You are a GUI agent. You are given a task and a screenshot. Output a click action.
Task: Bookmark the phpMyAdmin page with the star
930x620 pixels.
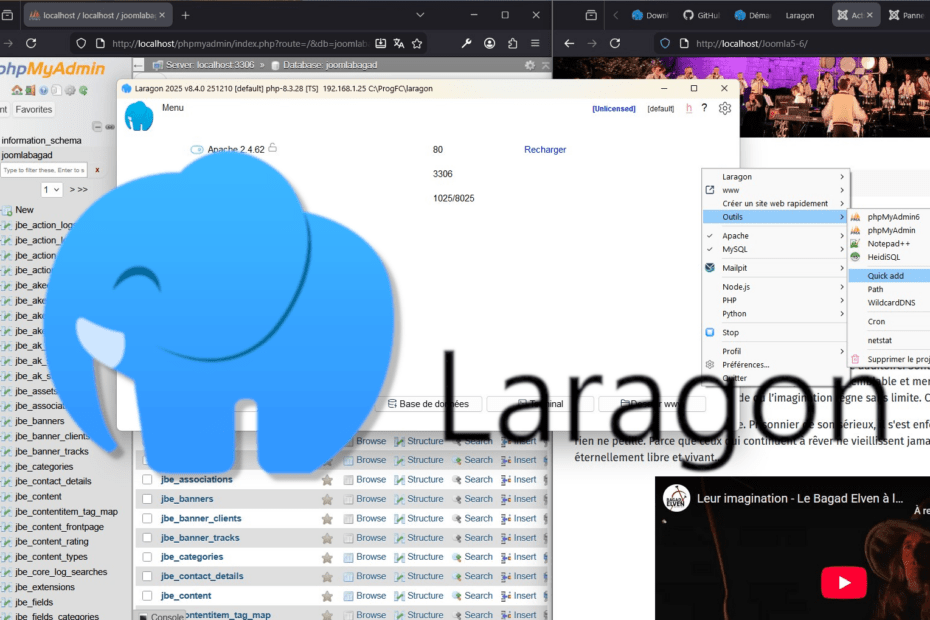417,44
